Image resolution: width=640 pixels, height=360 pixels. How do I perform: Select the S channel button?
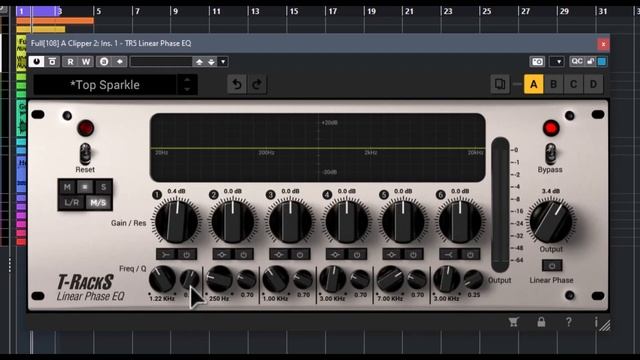point(103,187)
